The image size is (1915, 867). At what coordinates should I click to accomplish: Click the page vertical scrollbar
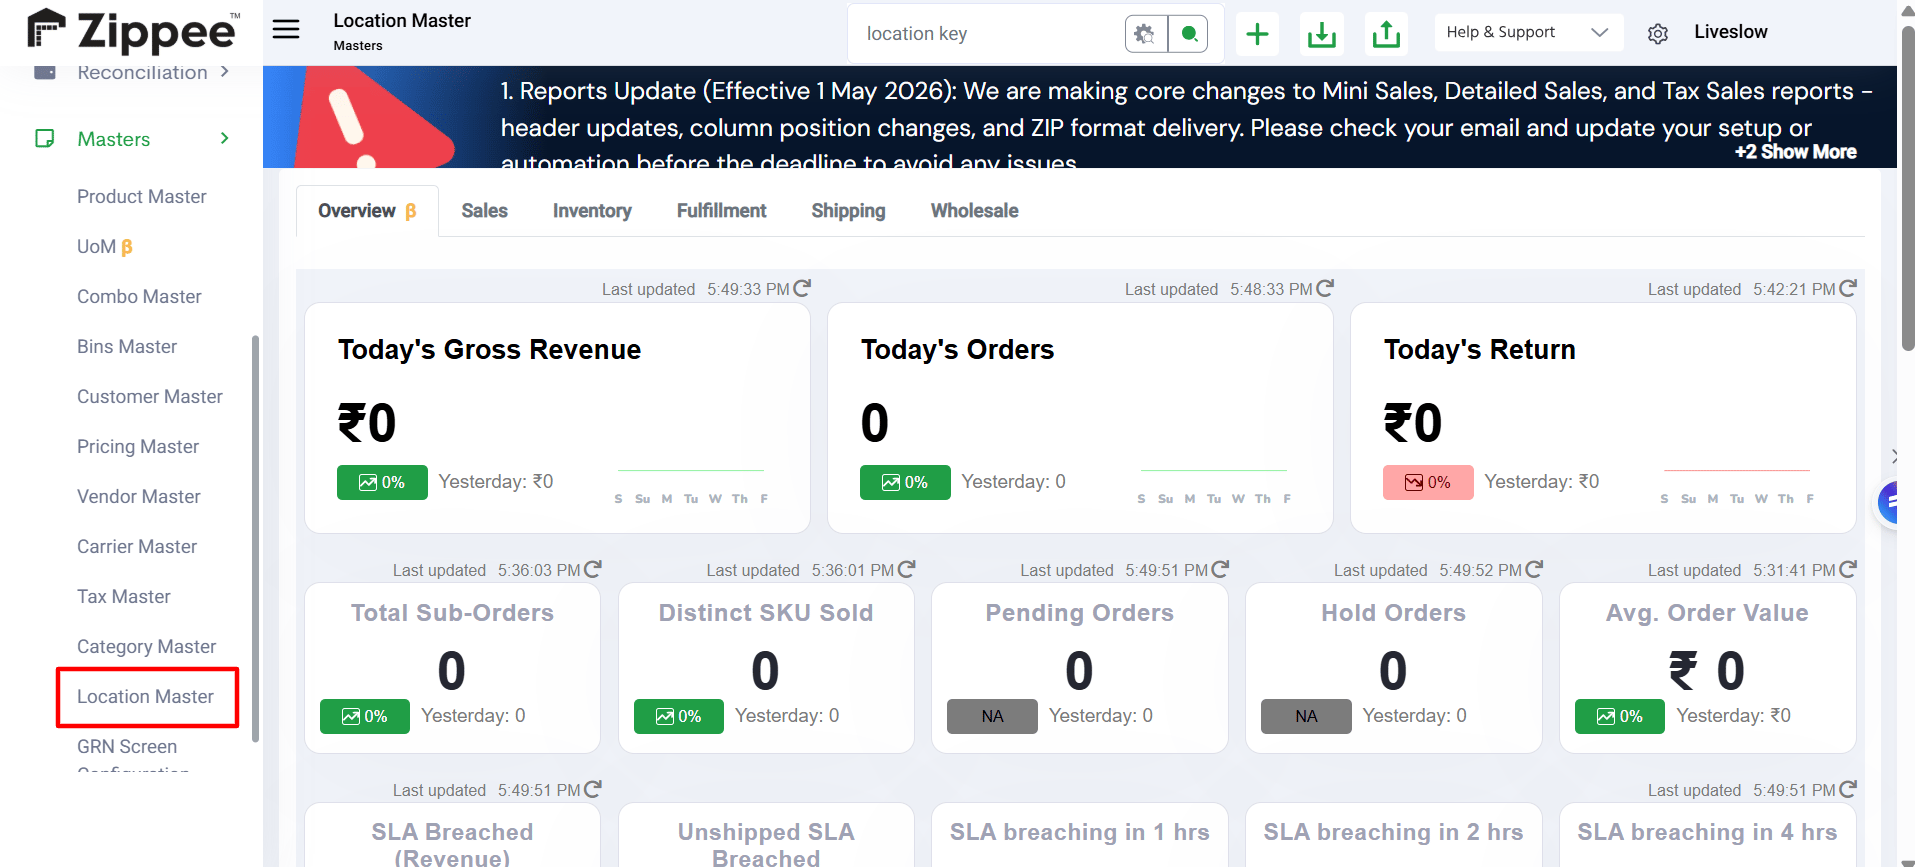click(1908, 190)
